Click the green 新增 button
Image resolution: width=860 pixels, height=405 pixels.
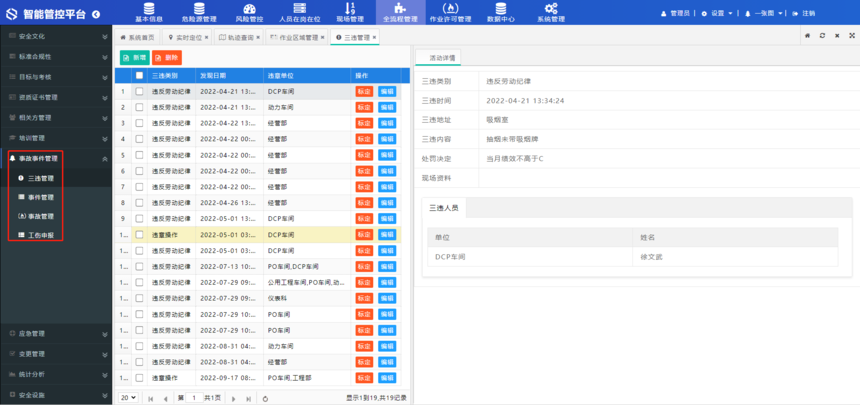pyautogui.click(x=134, y=58)
